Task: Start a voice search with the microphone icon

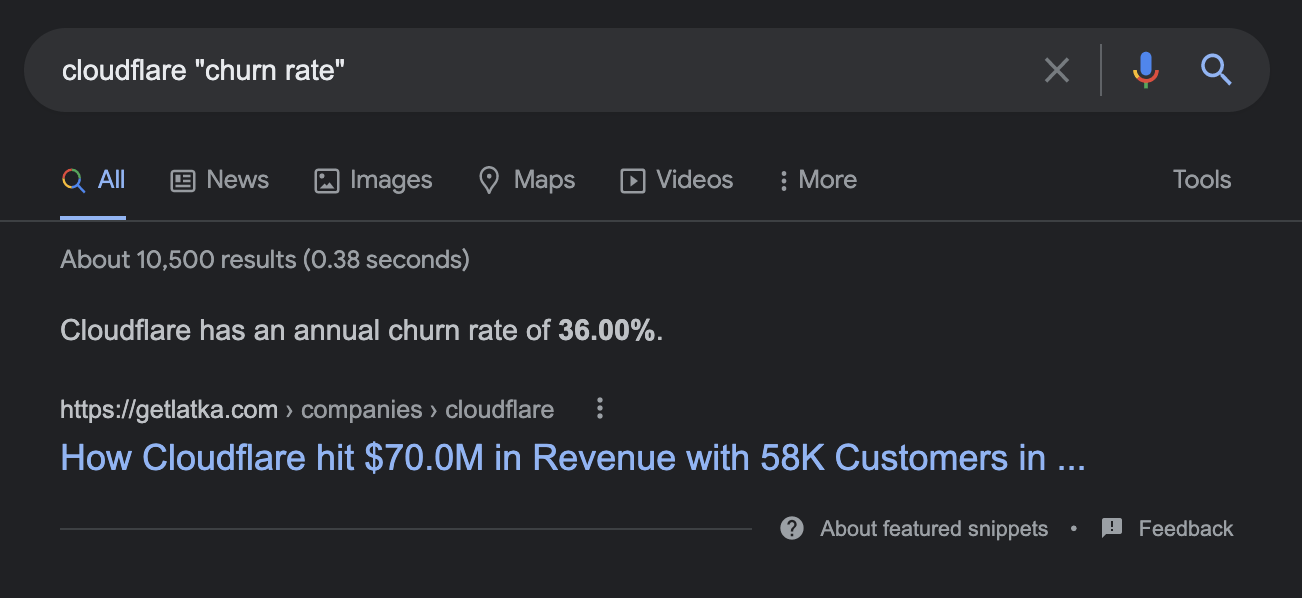Action: tap(1145, 70)
